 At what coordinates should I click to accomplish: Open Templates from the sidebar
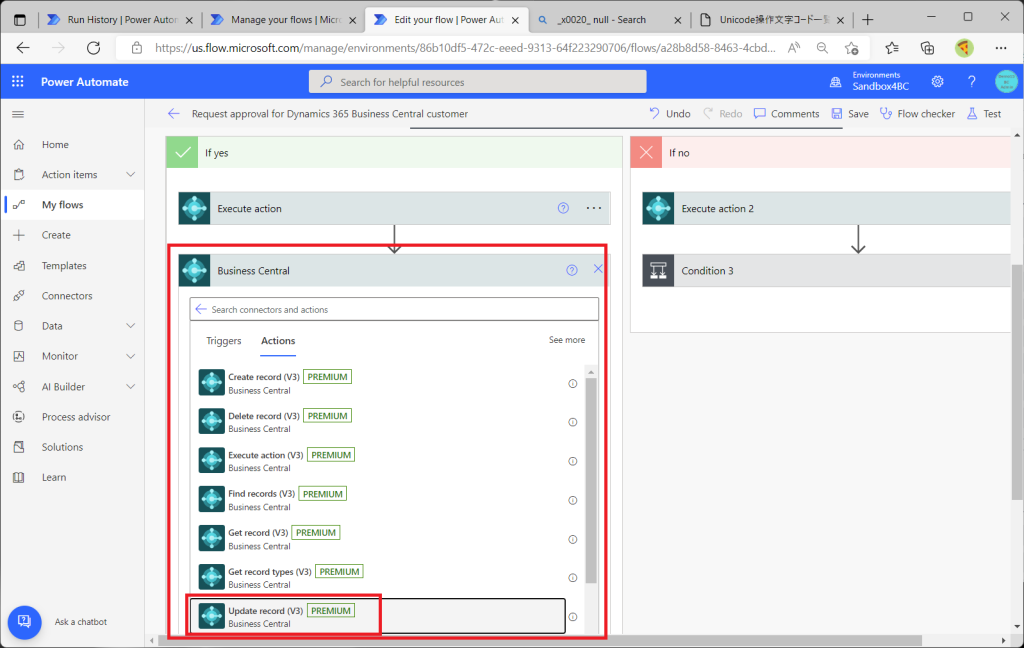[x=64, y=265]
